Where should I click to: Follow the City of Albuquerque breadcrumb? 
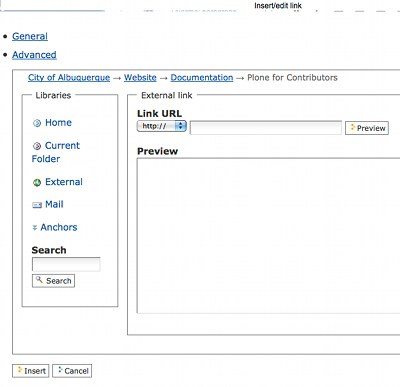69,78
